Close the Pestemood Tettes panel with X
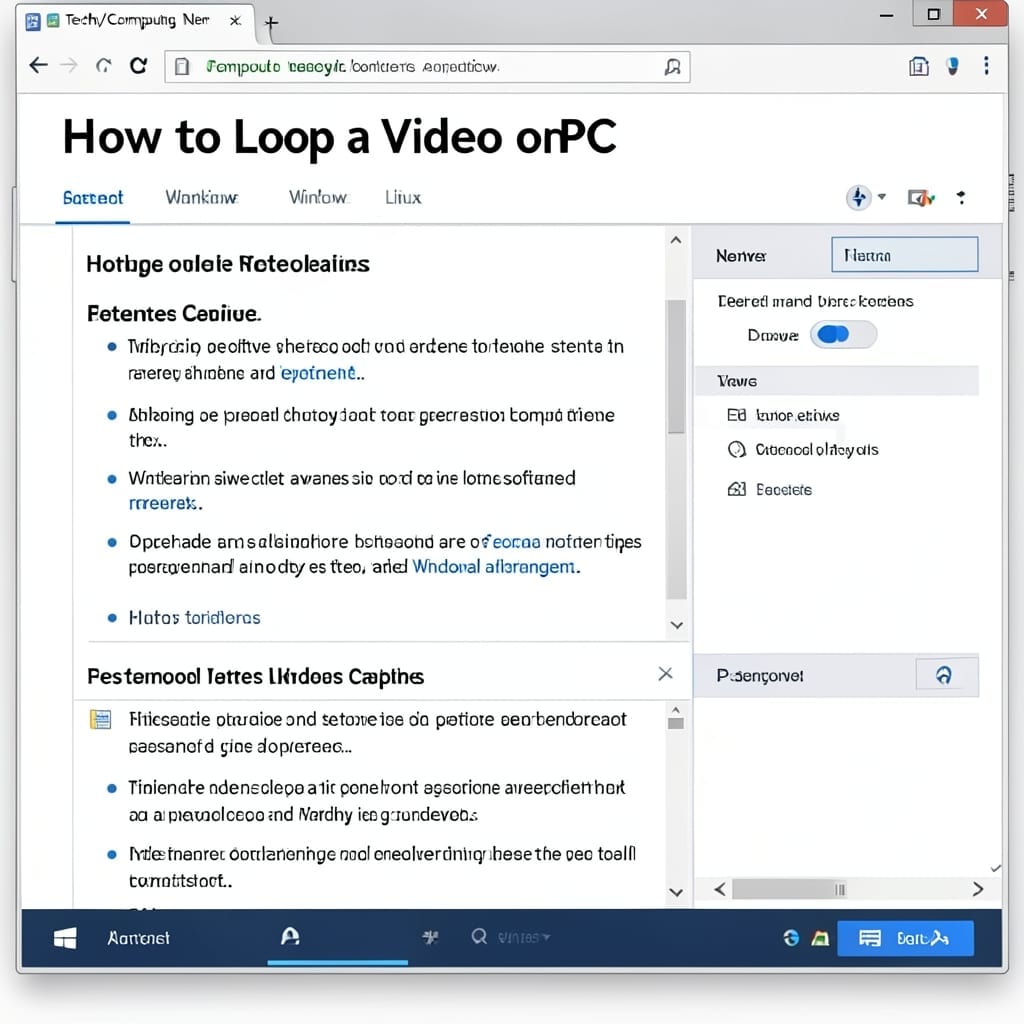Viewport: 1024px width, 1024px height. tap(665, 673)
